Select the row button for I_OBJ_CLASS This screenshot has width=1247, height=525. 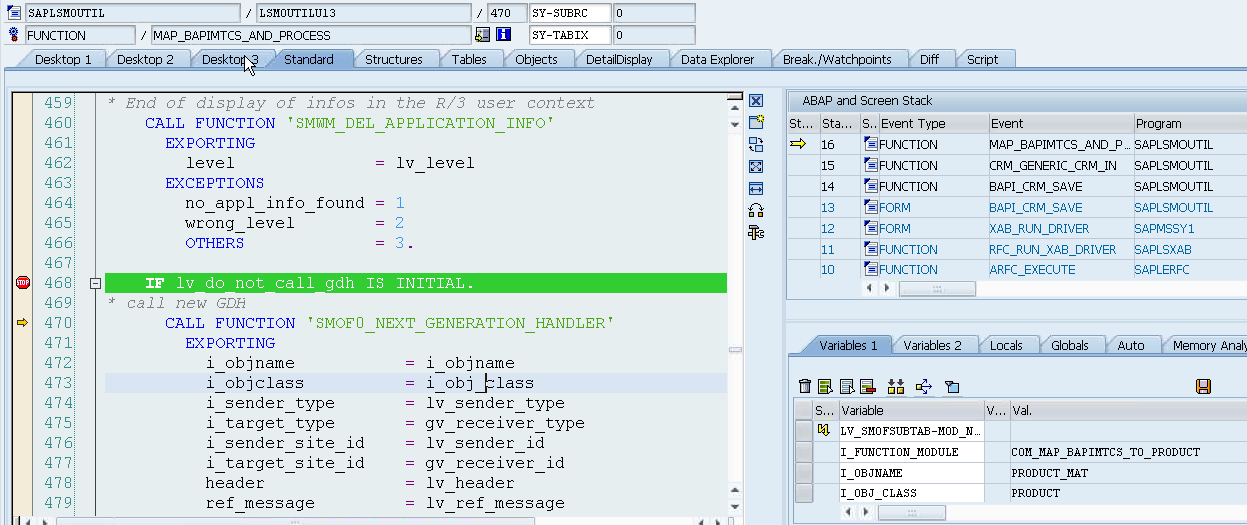click(x=803, y=493)
